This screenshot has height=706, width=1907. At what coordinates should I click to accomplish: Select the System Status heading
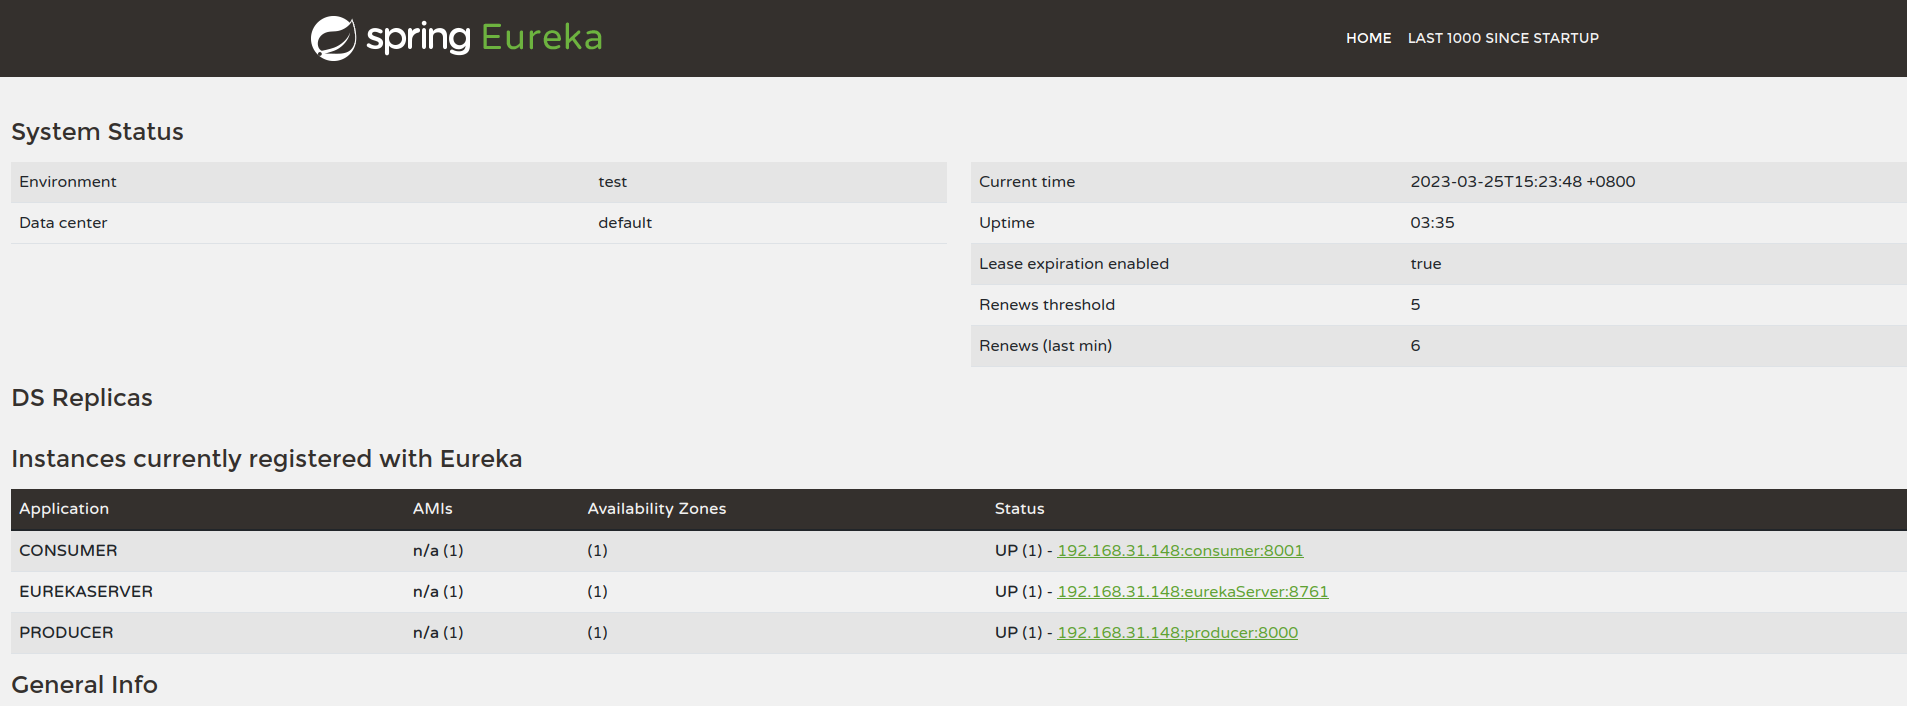click(97, 132)
